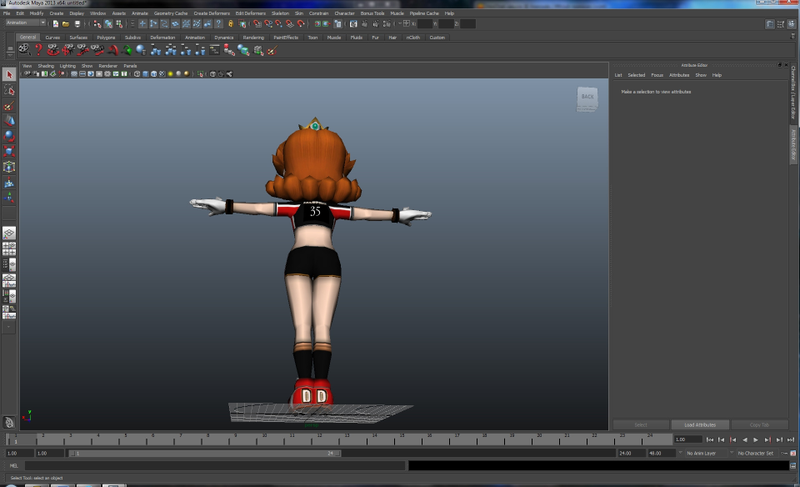800x487 pixels.
Task: Activate the Move tool in toolbox
Action: pos(9,121)
